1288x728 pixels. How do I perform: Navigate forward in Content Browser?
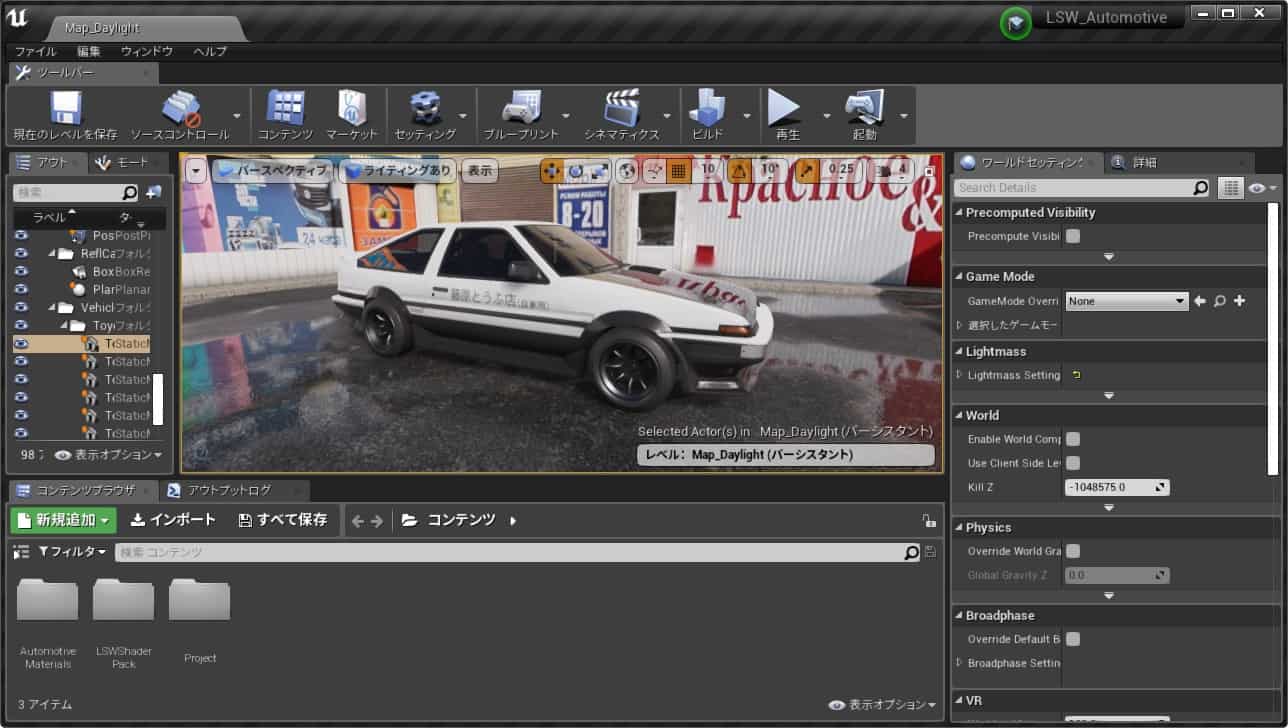(377, 521)
